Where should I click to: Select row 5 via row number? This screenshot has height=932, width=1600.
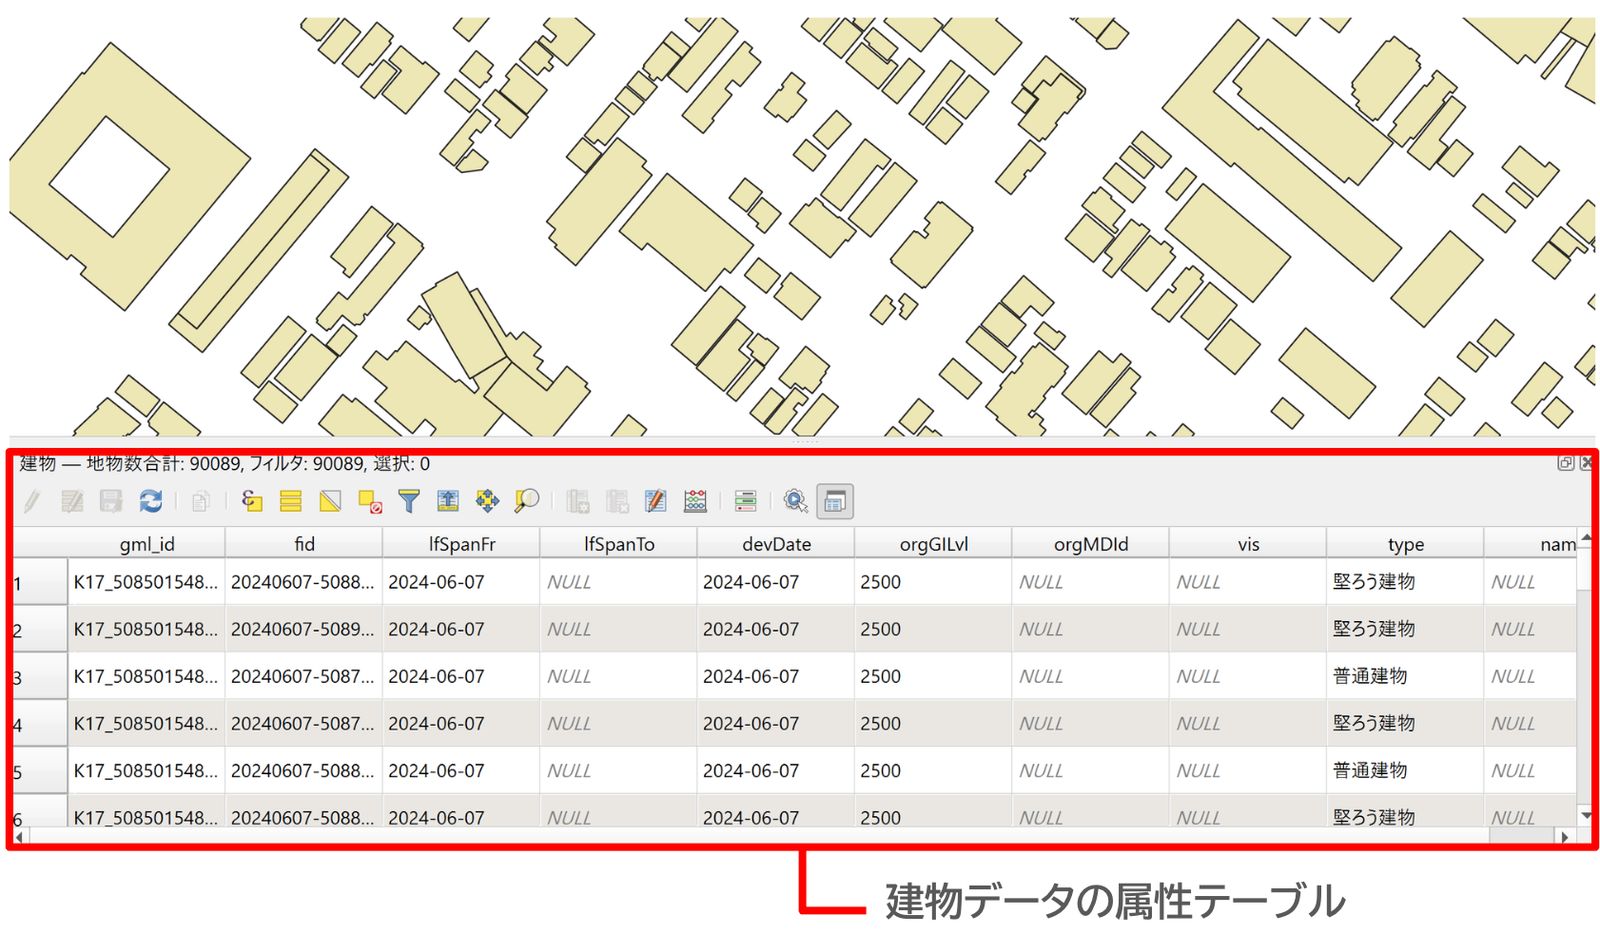click(40, 771)
